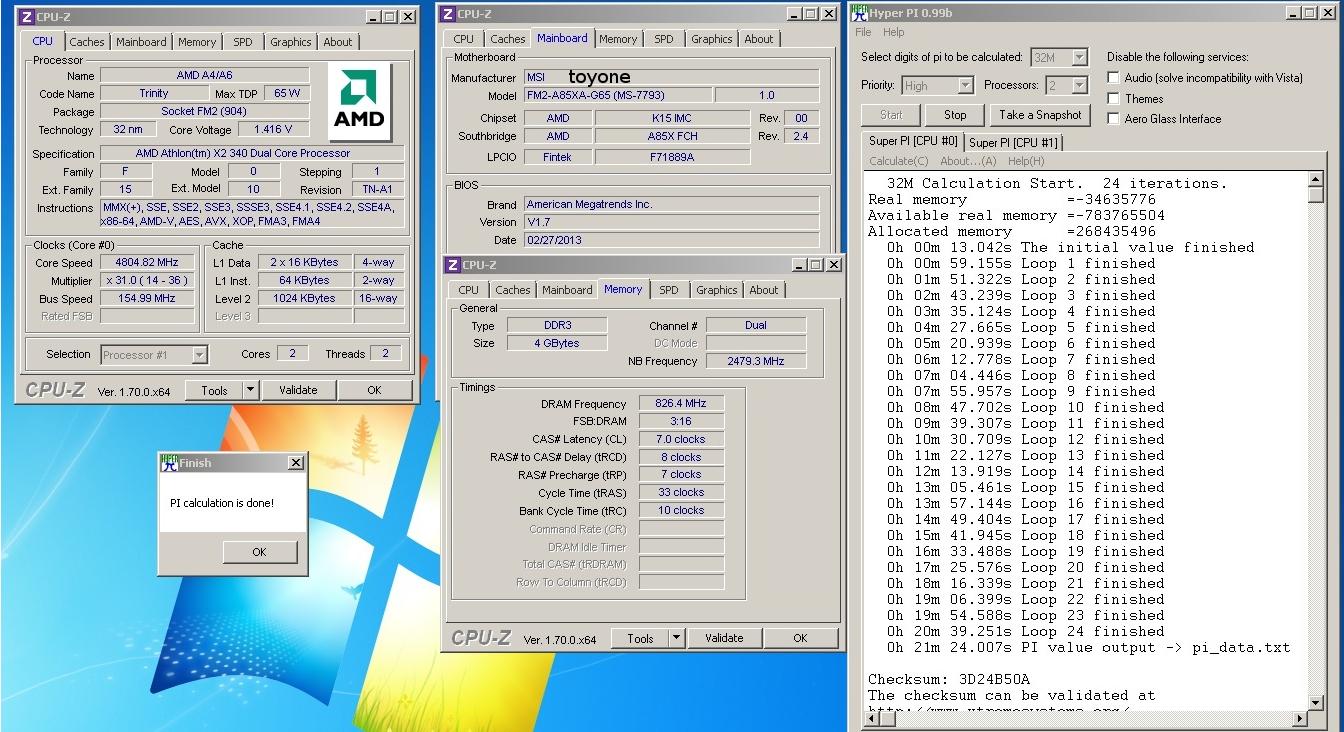Viewport: 1344px width, 732px height.
Task: Open the Processor #1 selection dropdown
Action: tap(199, 354)
